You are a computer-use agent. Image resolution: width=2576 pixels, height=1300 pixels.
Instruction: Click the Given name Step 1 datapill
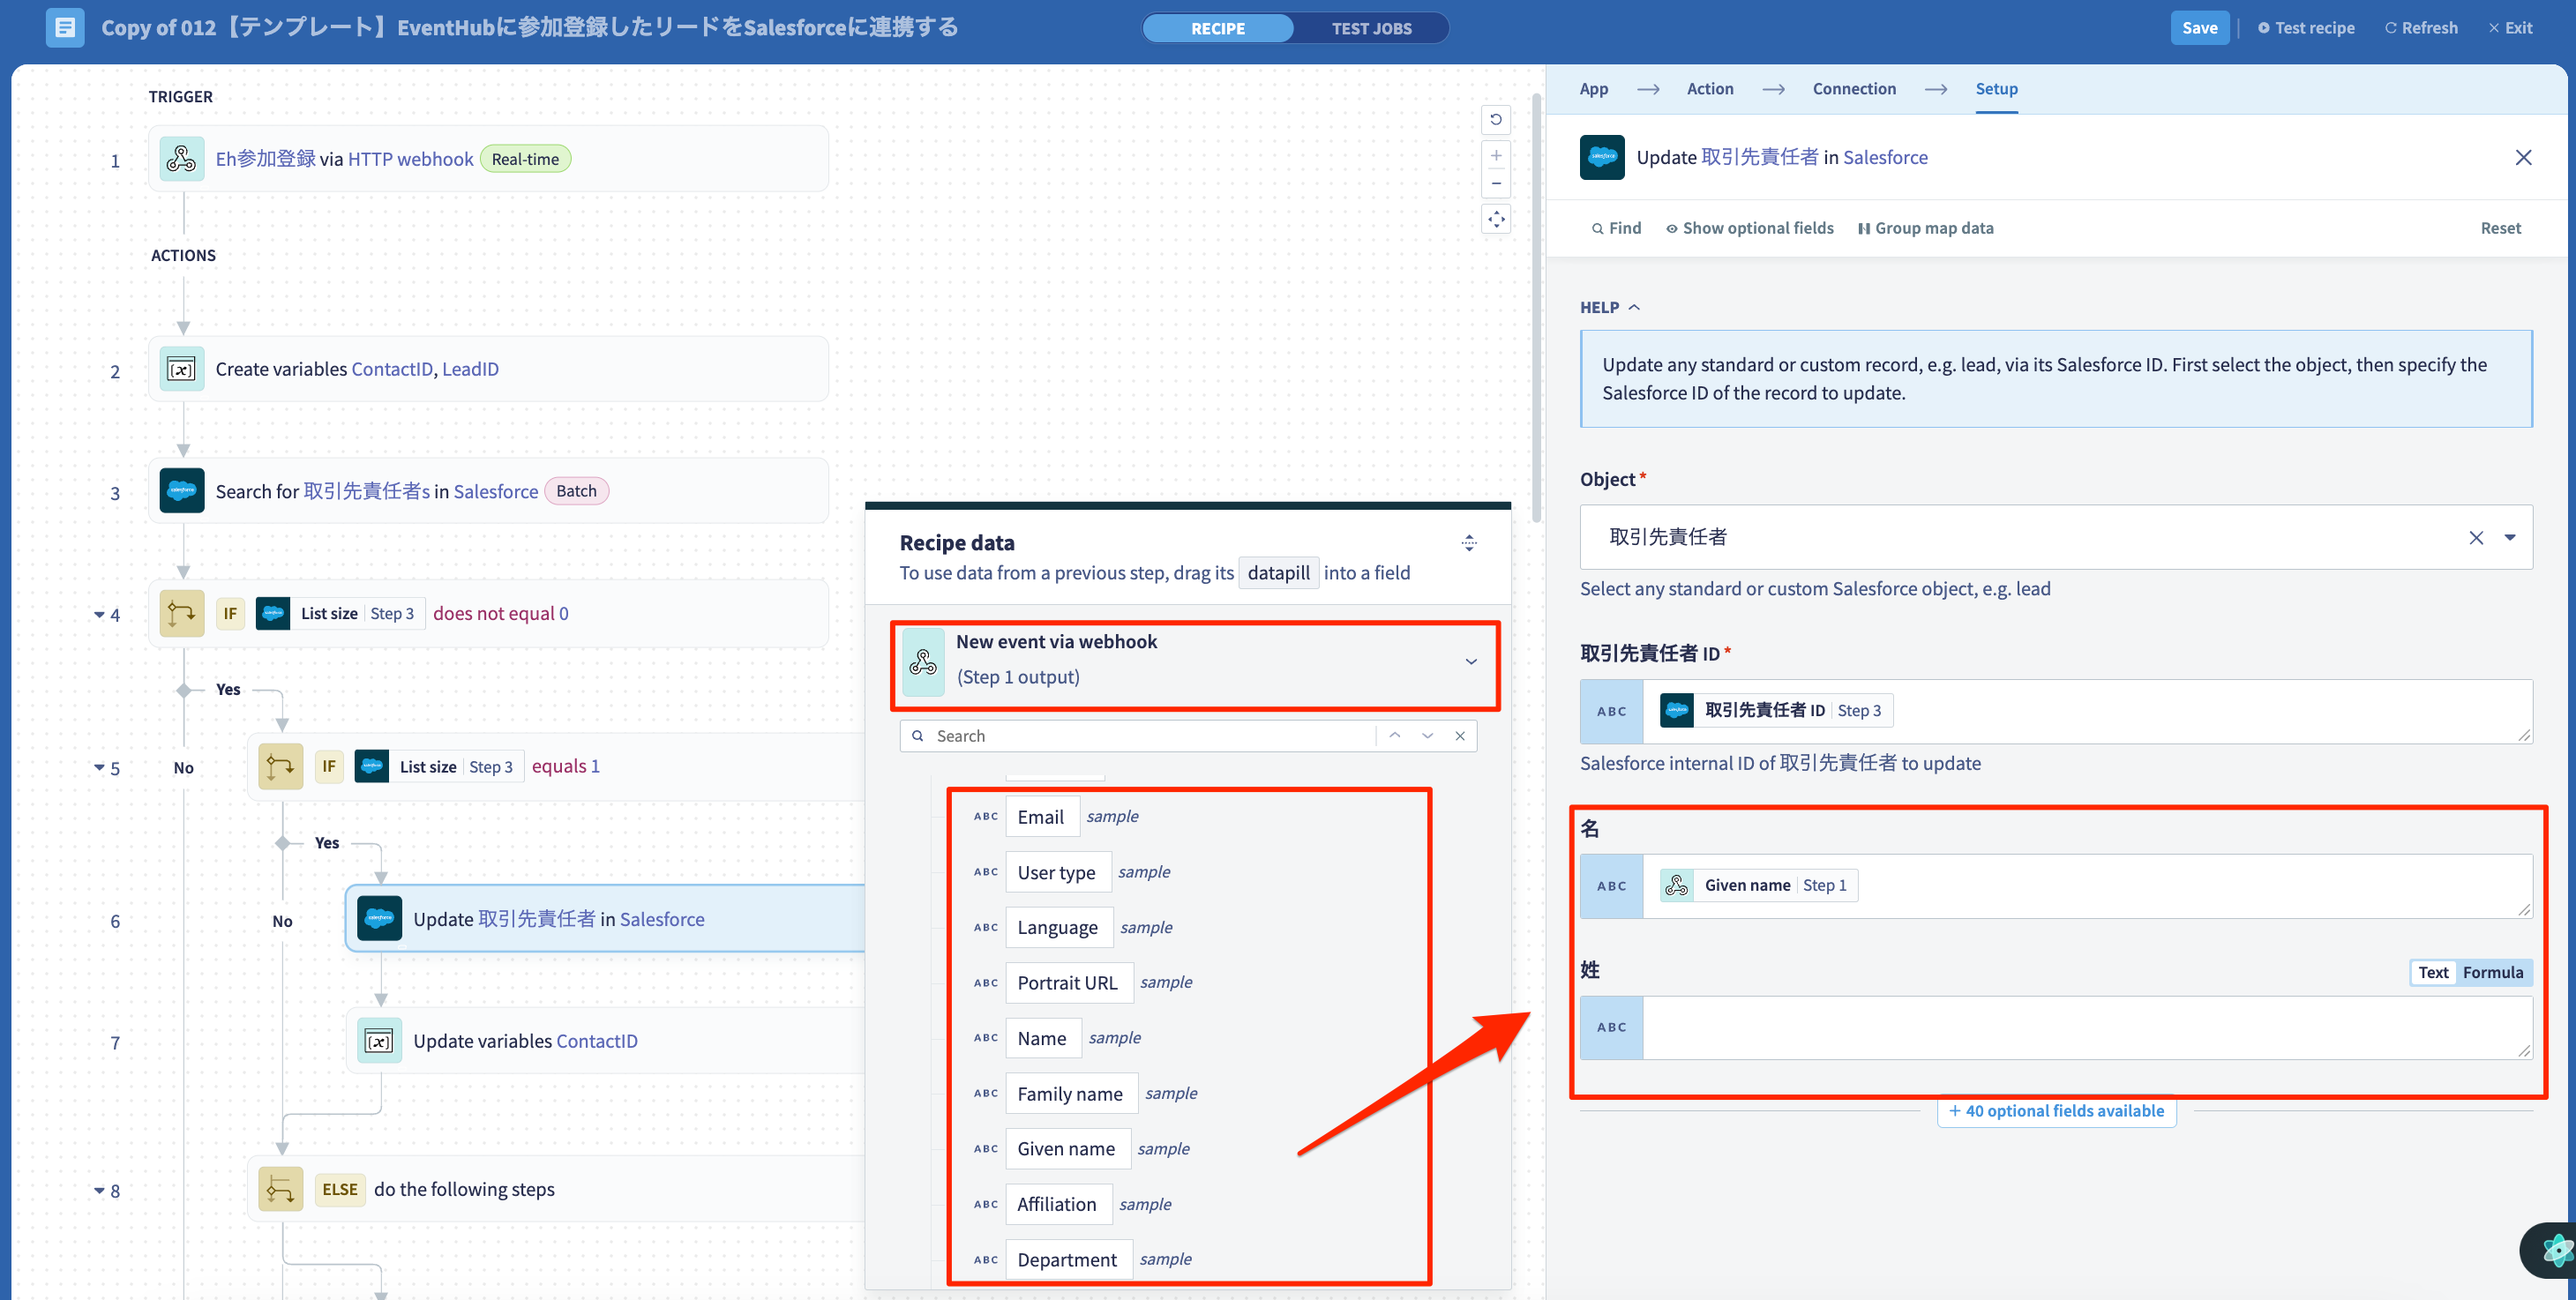pos(1758,885)
